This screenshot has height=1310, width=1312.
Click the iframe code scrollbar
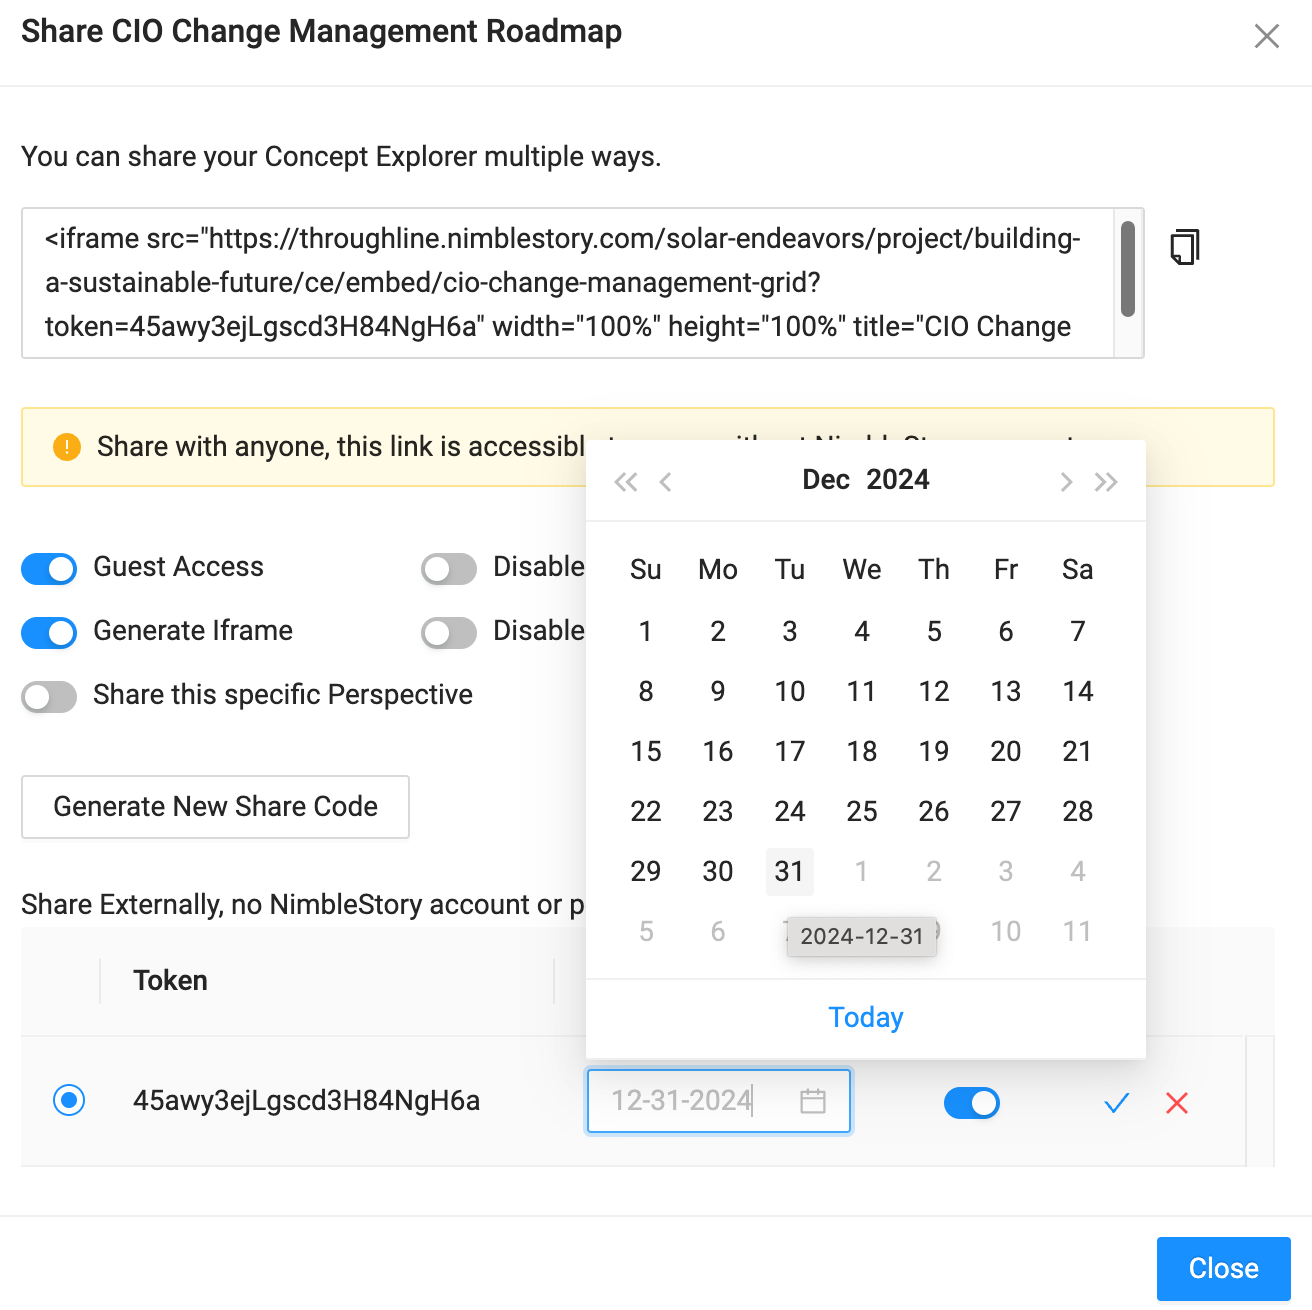coord(1128,270)
